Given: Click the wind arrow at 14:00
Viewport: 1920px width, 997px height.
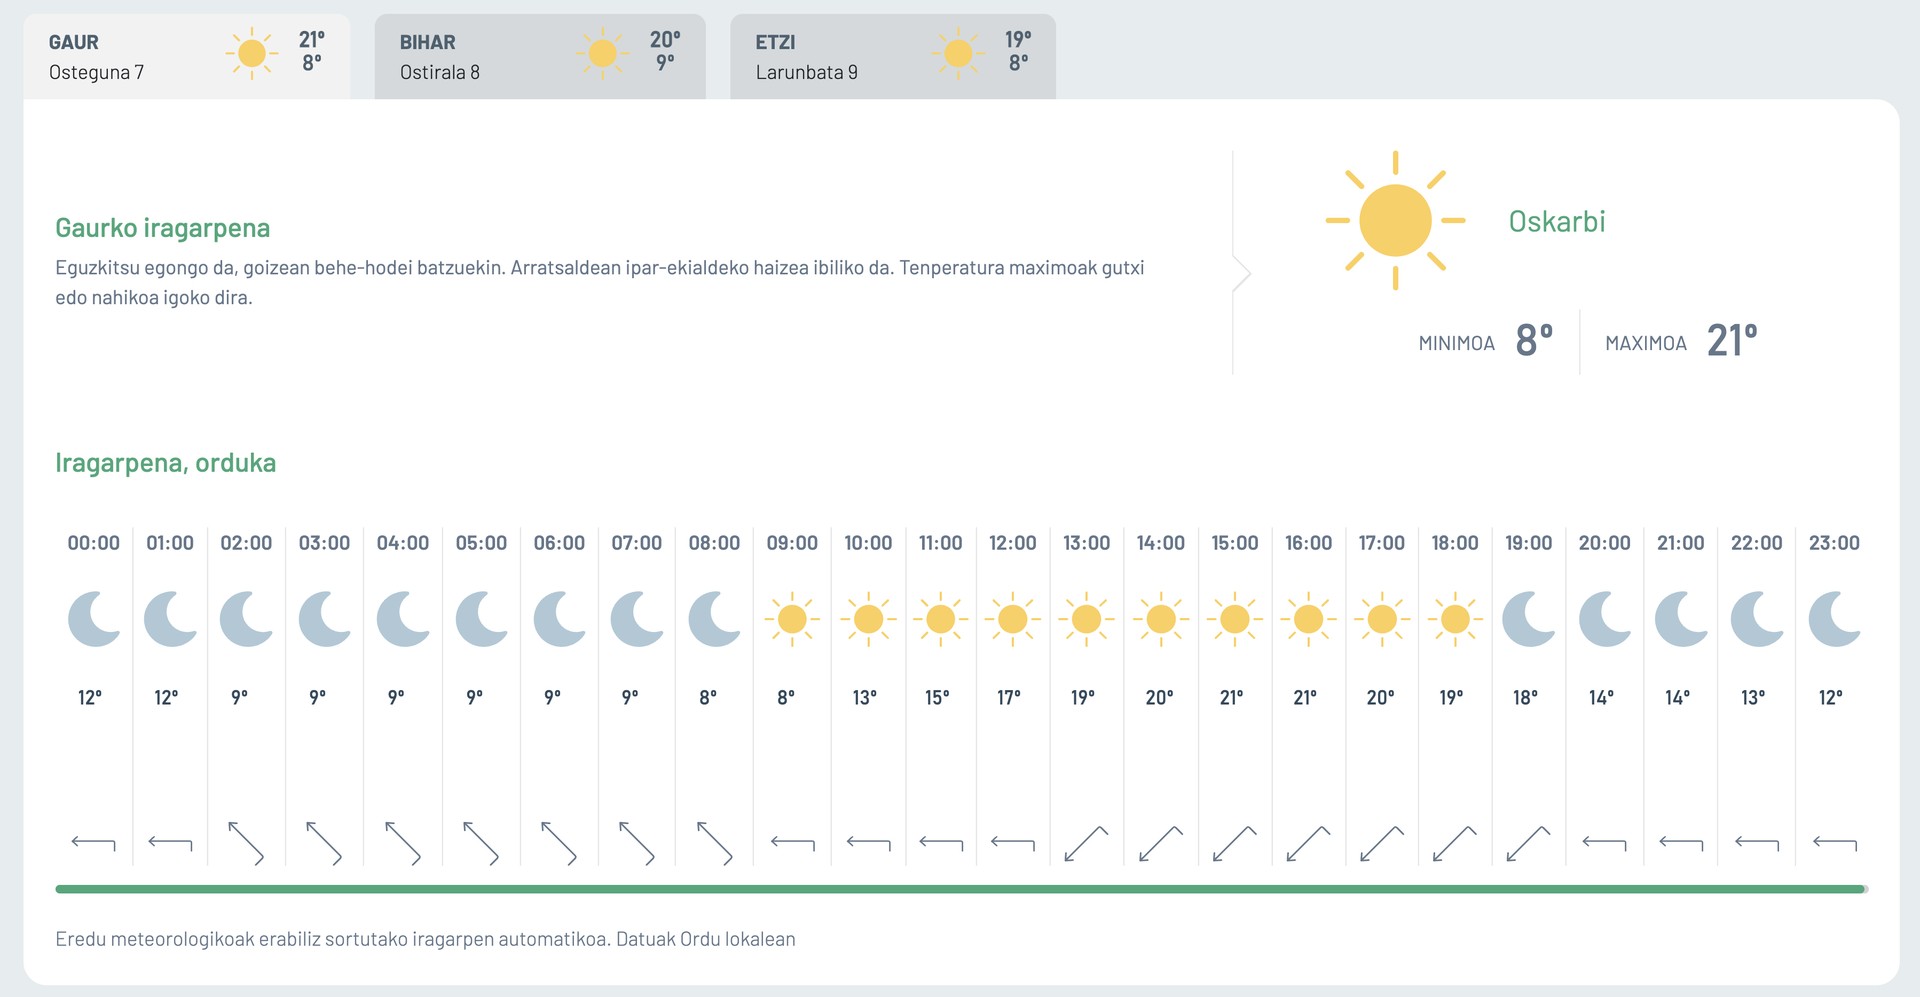Looking at the screenshot, I should [1161, 844].
